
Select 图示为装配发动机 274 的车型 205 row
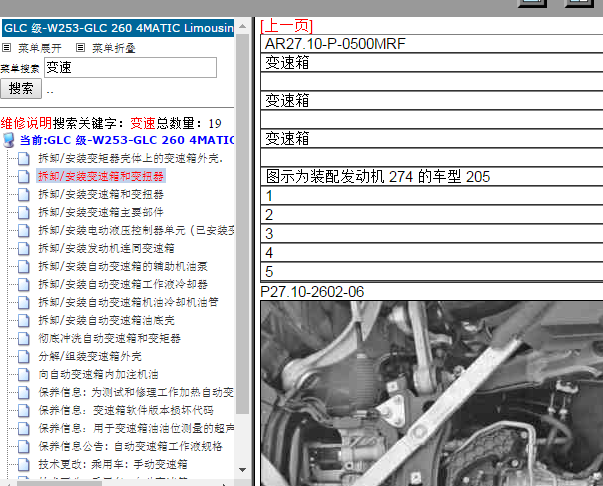pos(431,176)
